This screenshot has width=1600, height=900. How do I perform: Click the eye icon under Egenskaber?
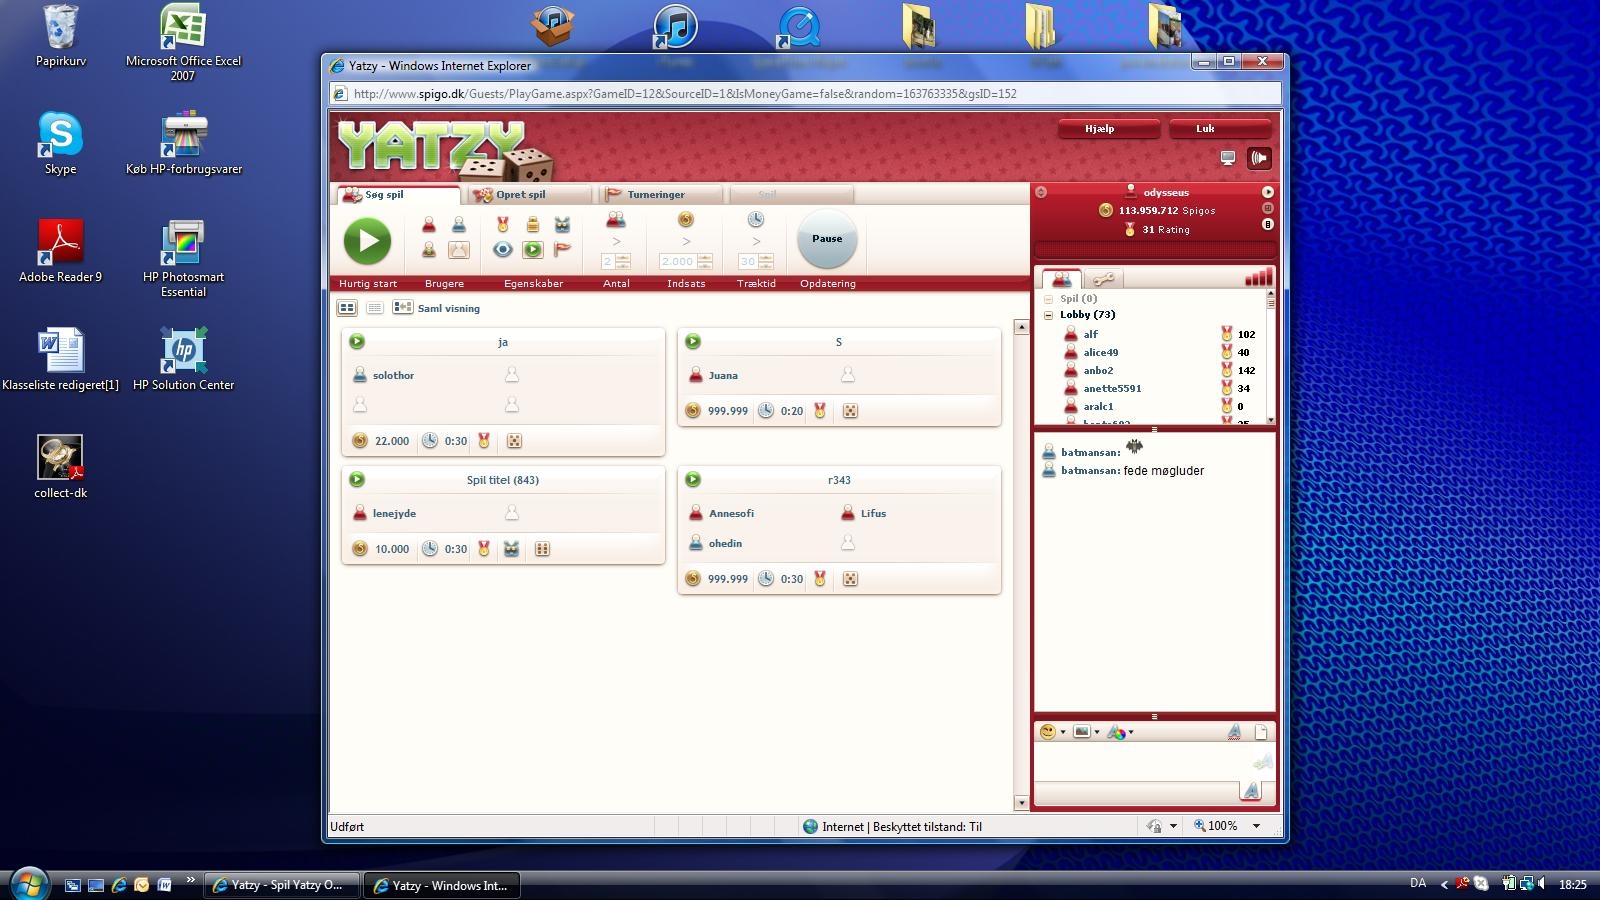tap(503, 250)
